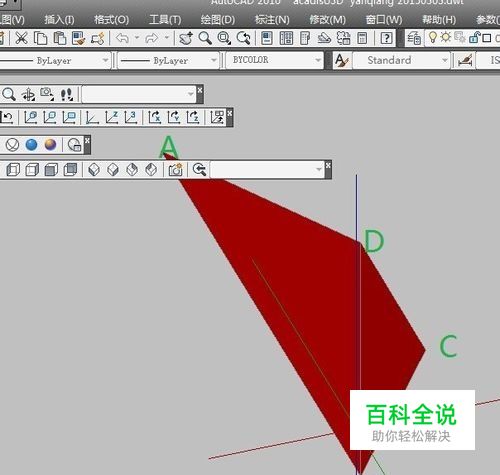Click the 3D navigation zoom magnifier
Viewport: 500px width, 475px height.
9,94
